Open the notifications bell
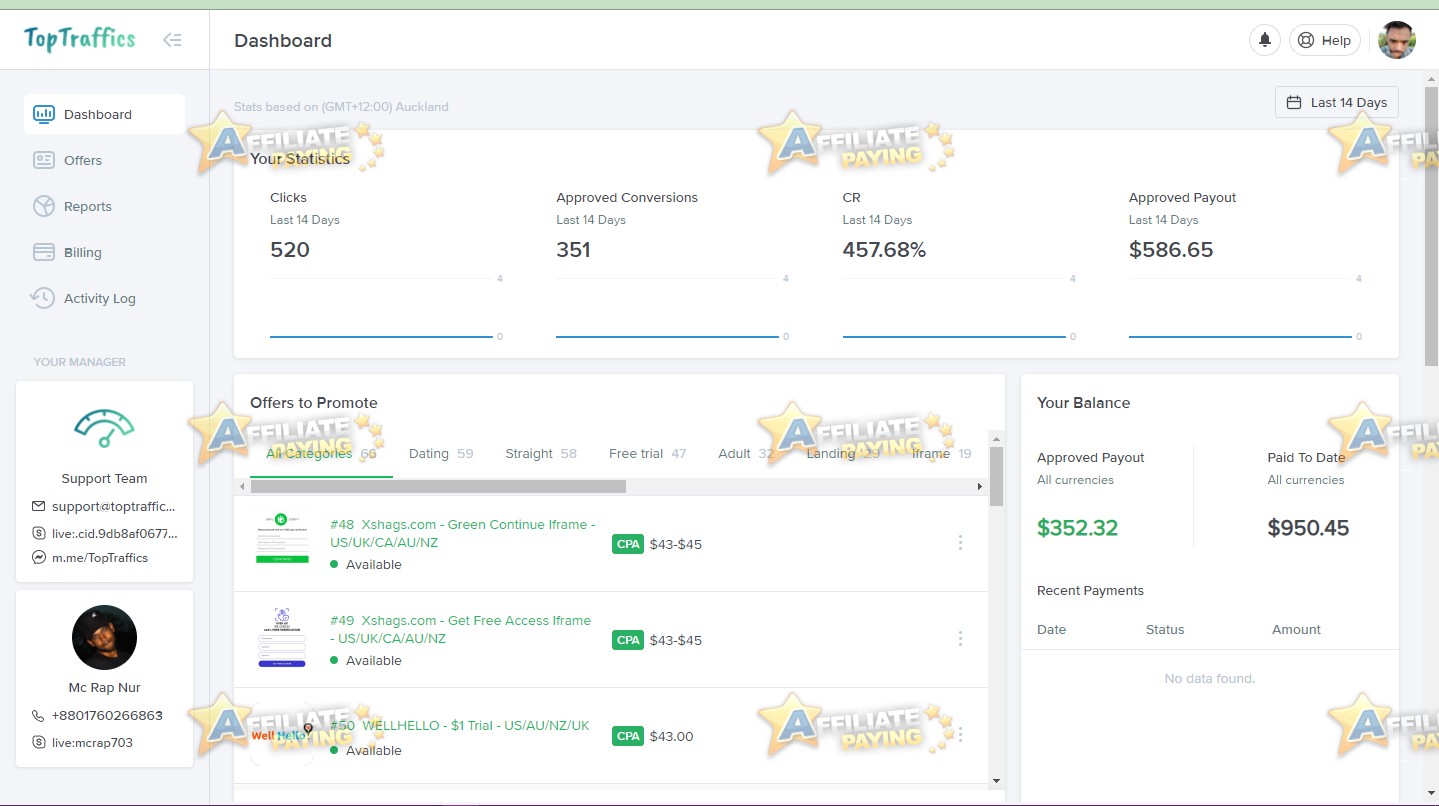The height and width of the screenshot is (806, 1439). point(1265,40)
